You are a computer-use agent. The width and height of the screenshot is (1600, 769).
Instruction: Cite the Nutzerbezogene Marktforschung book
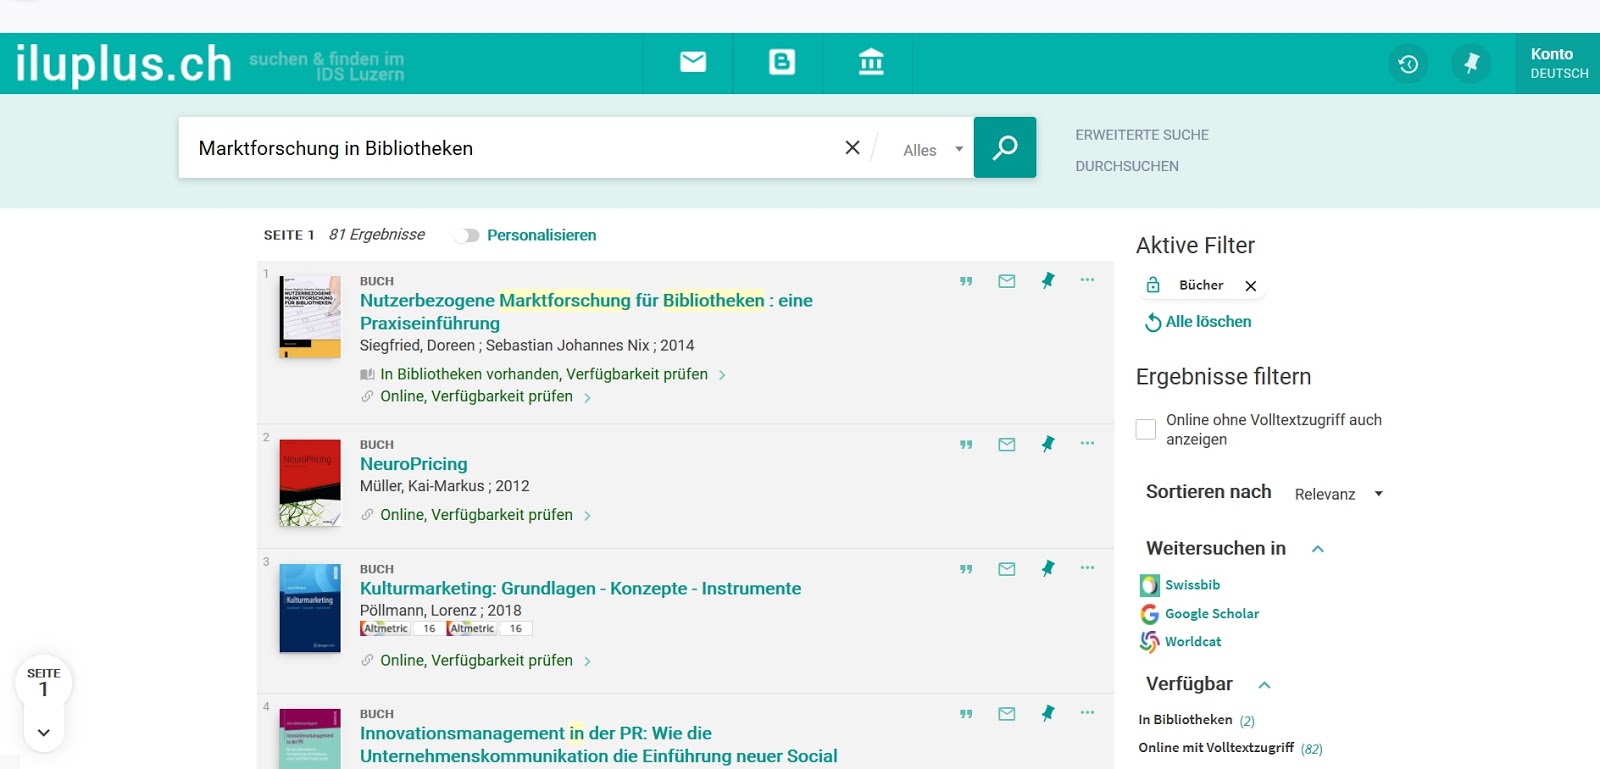(x=966, y=281)
